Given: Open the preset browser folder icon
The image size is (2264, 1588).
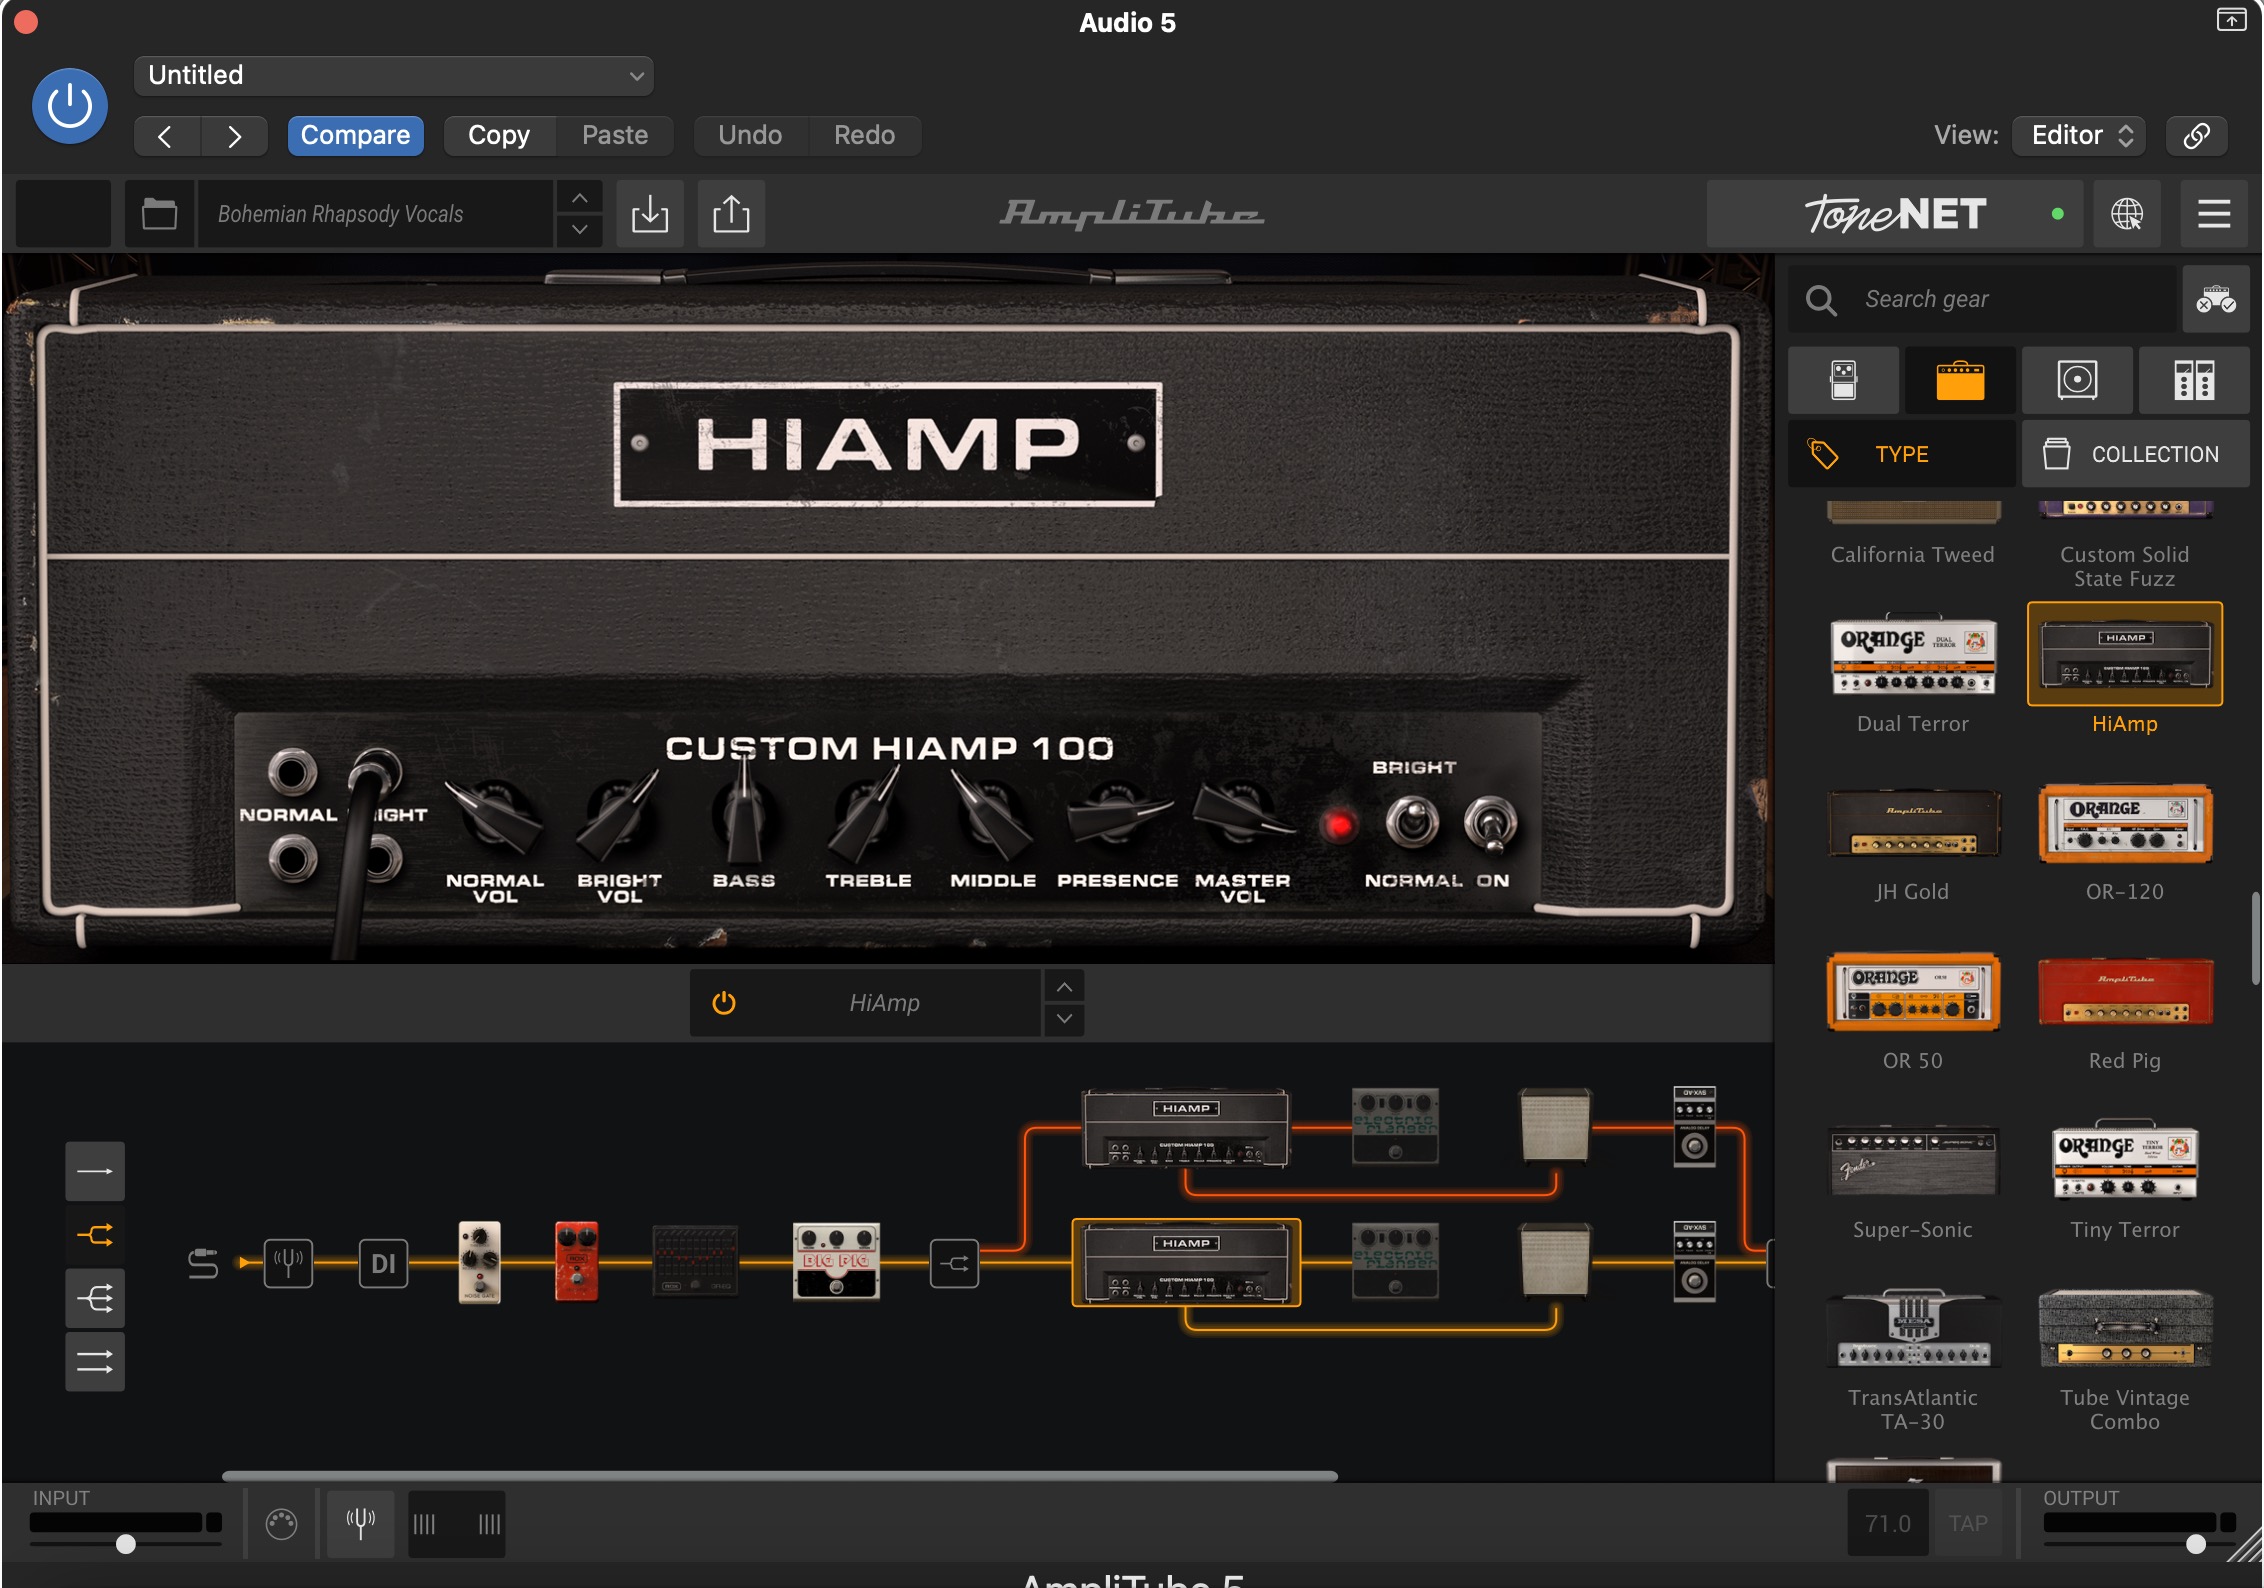Looking at the screenshot, I should (x=159, y=214).
